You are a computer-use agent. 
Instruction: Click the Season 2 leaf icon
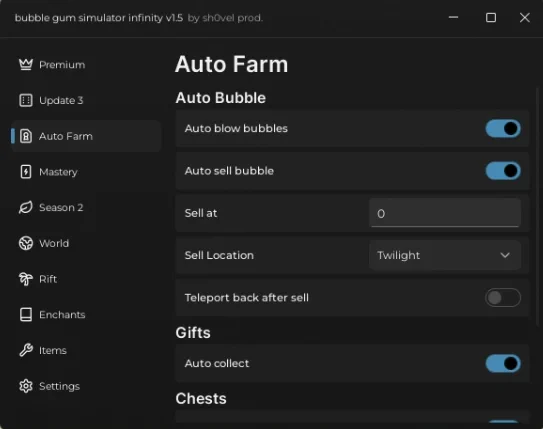coord(26,207)
